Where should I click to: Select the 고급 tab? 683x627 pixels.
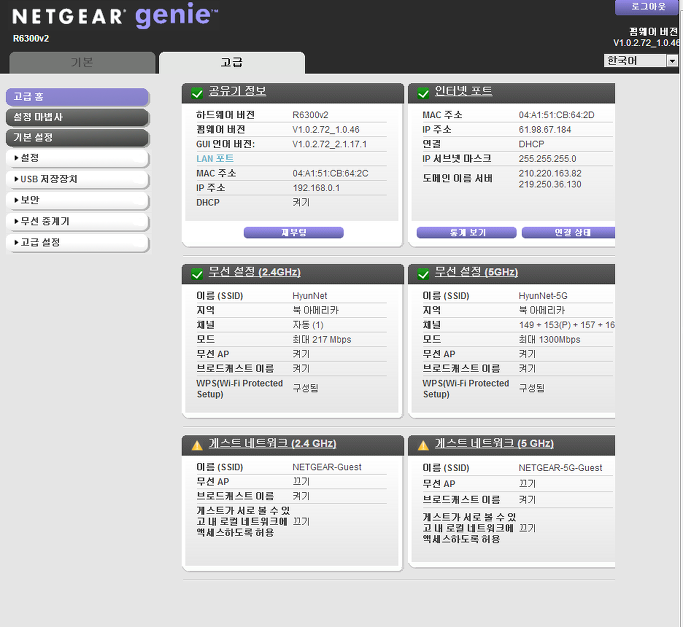[x=232, y=63]
